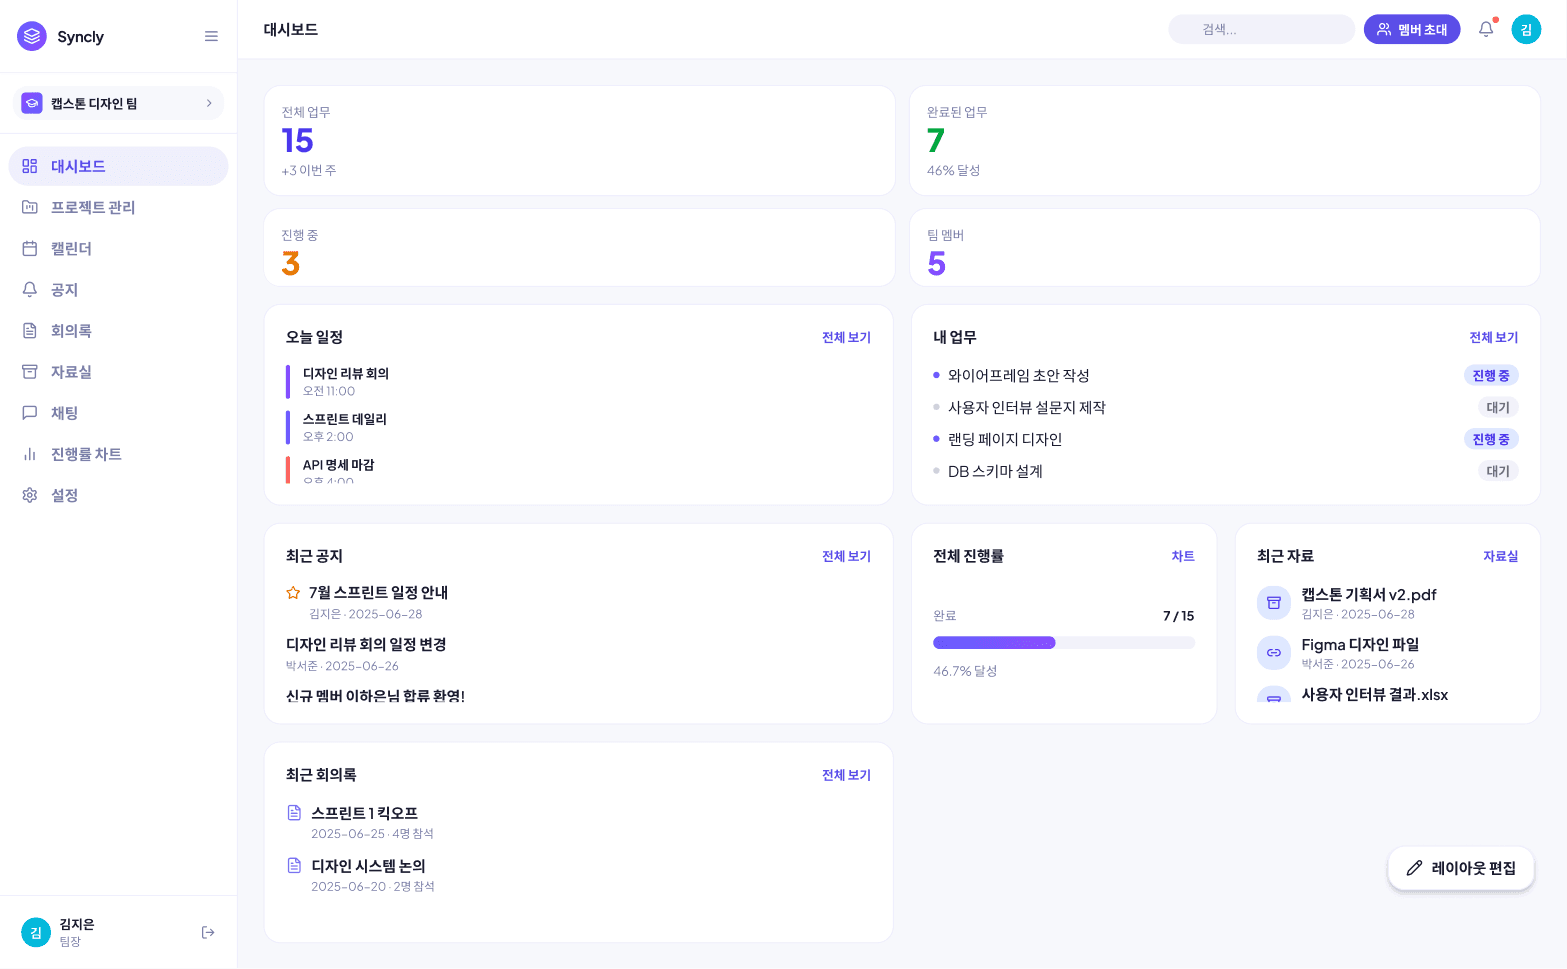This screenshot has width=1567, height=969.
Task: Click the 전체 업무 stat card showing 15
Action: [579, 140]
